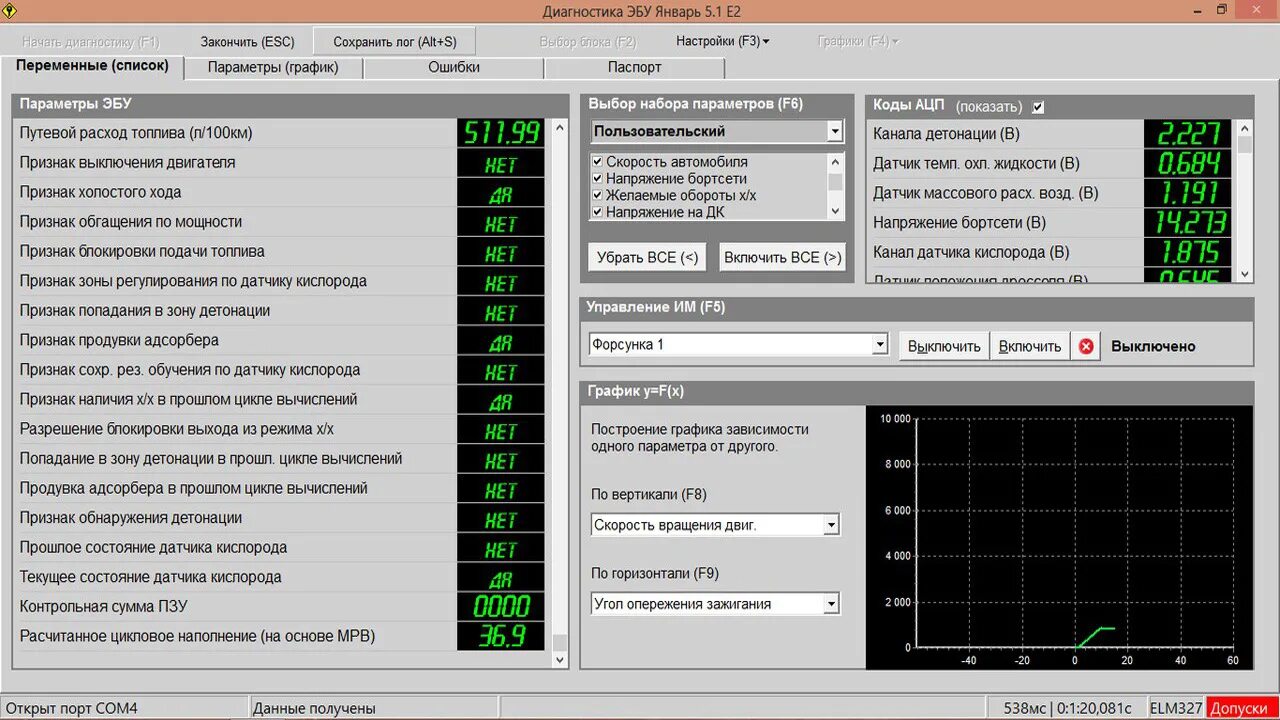Click Открыт порт COM4 status text
Image resolution: width=1280 pixels, height=720 pixels.
(71, 708)
